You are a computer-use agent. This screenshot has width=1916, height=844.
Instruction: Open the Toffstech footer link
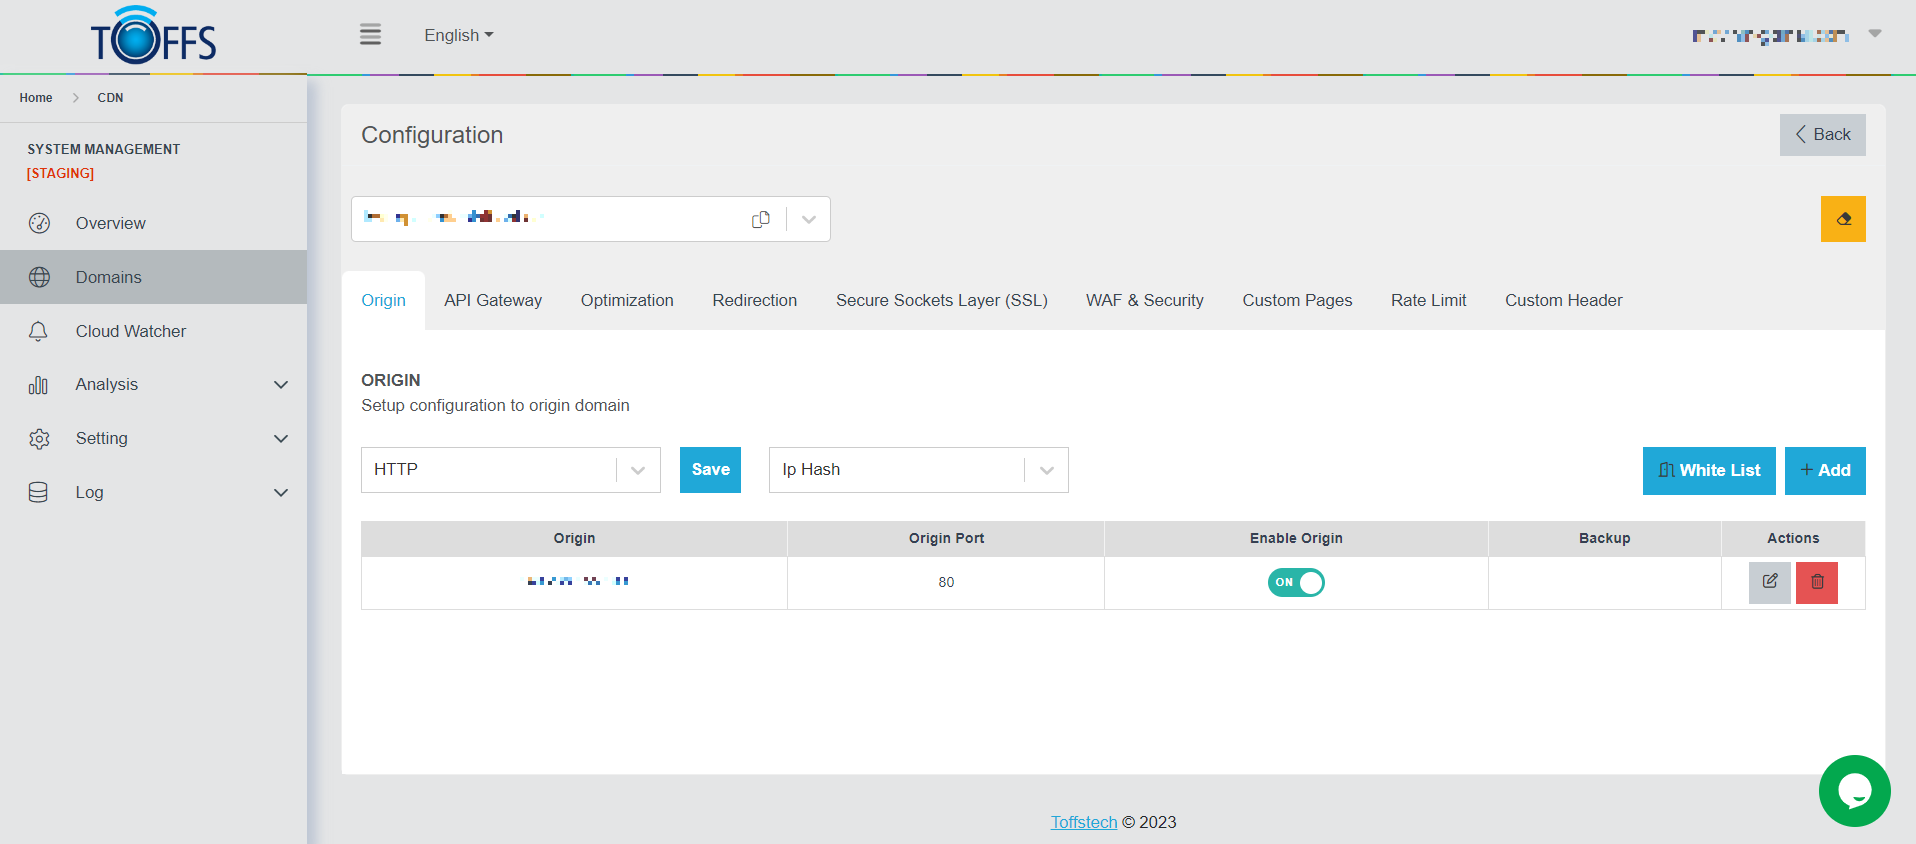pos(1083,822)
